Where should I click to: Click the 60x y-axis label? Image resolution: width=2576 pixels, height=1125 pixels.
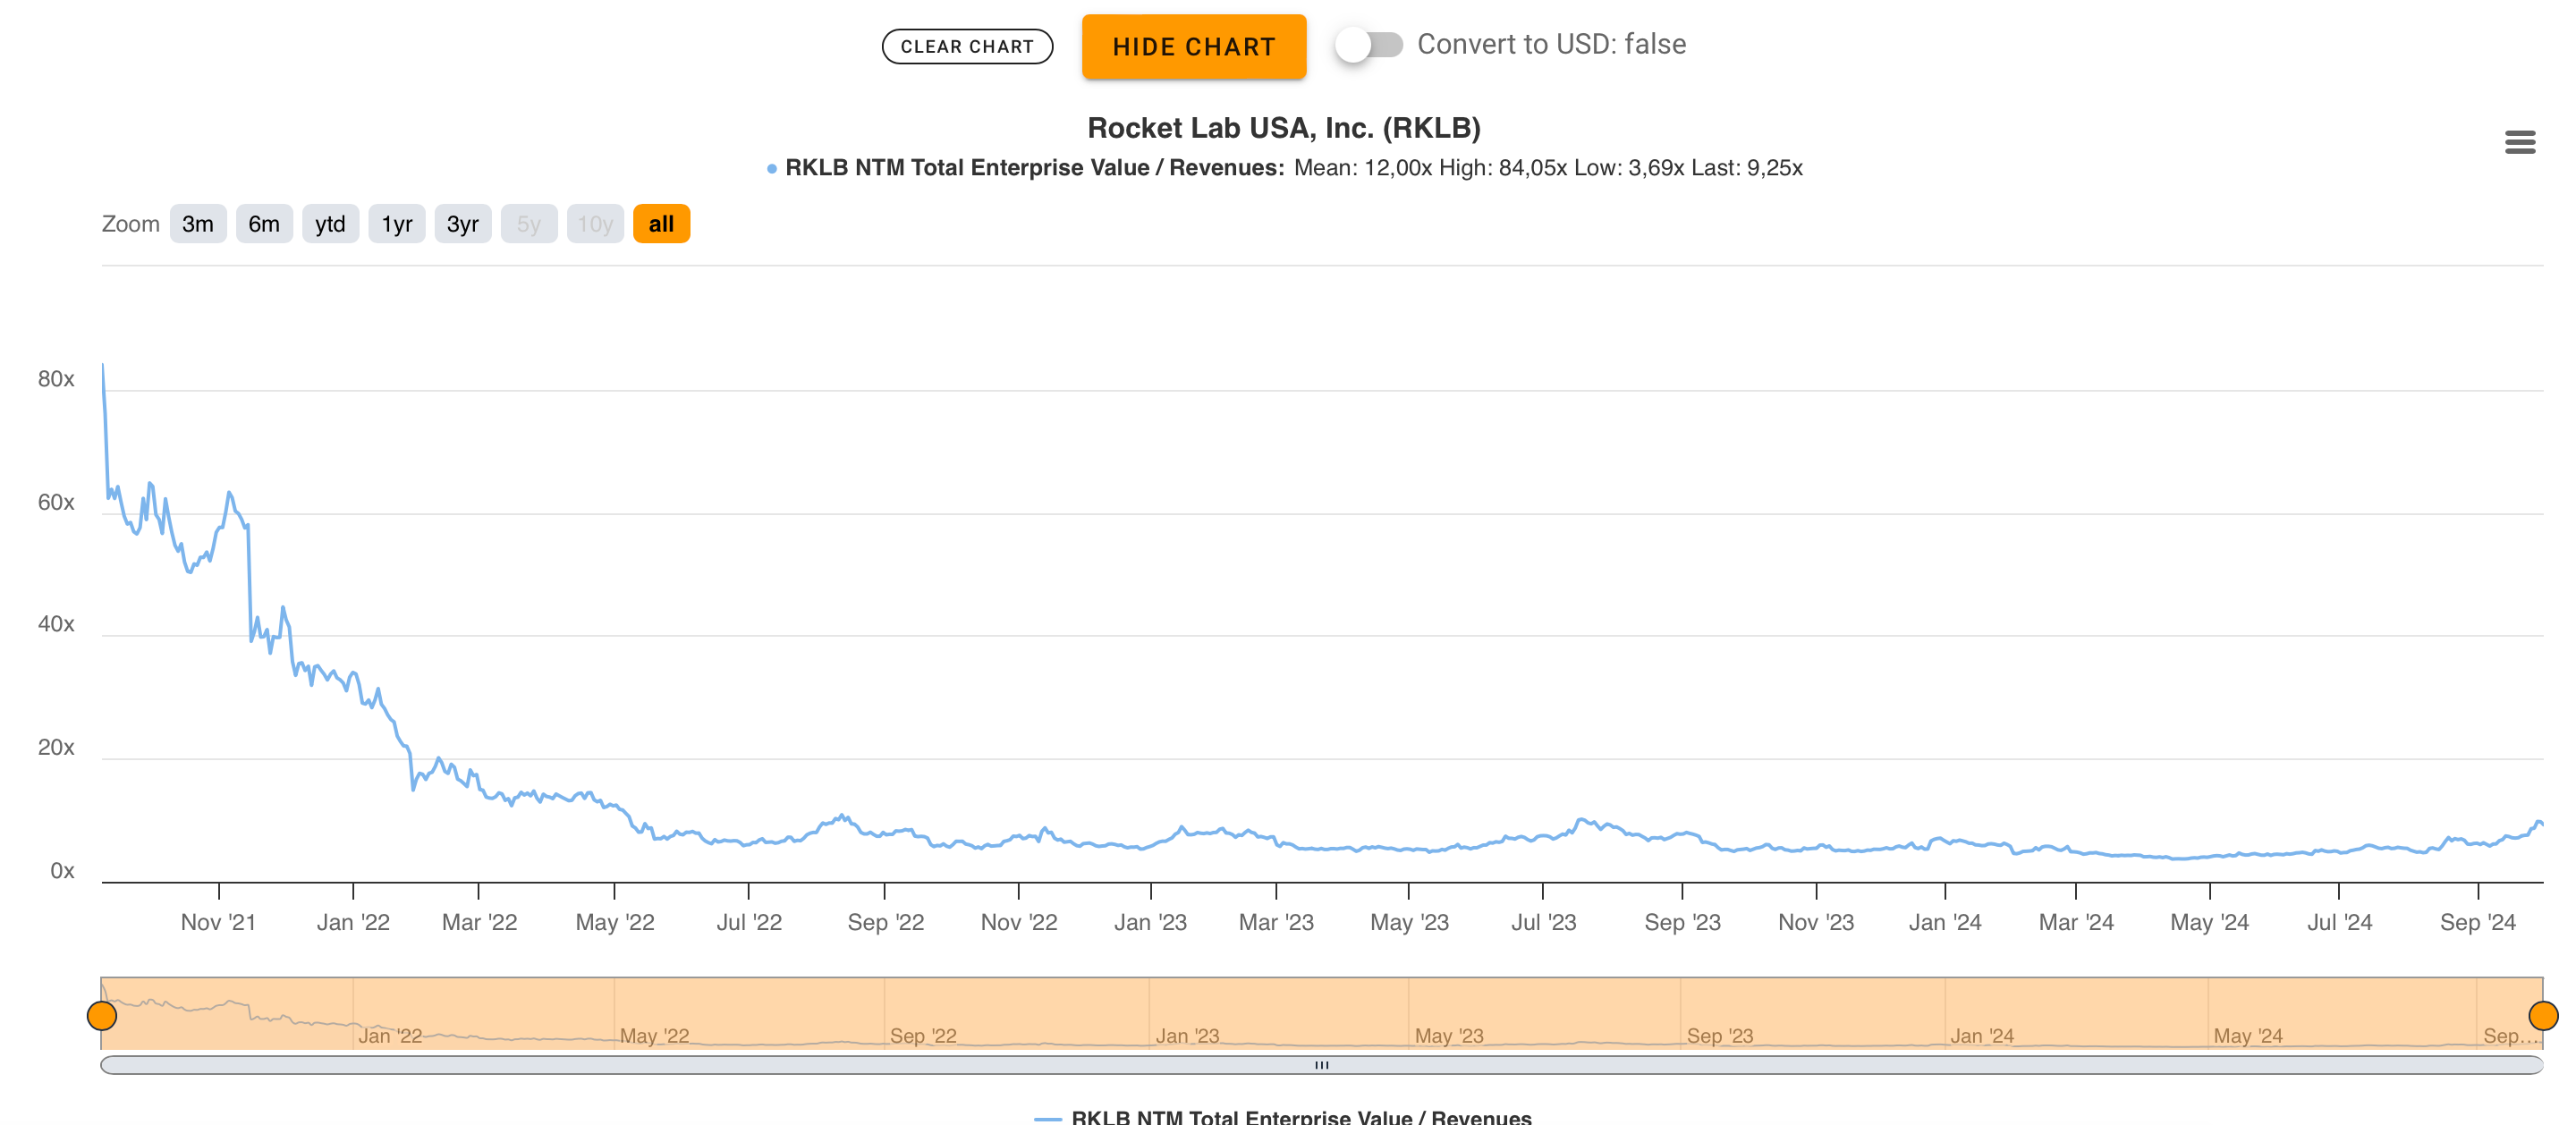click(56, 502)
